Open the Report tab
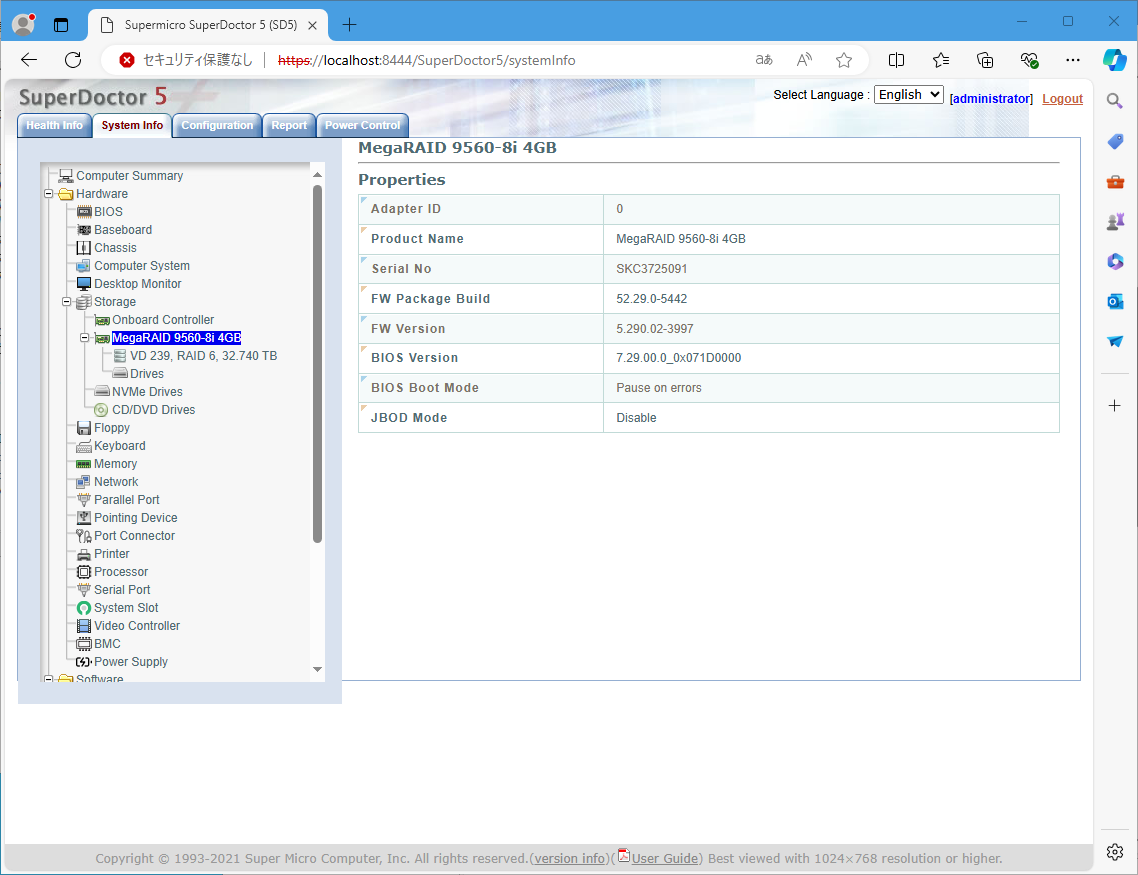This screenshot has height=875, width=1138. pyautogui.click(x=289, y=126)
